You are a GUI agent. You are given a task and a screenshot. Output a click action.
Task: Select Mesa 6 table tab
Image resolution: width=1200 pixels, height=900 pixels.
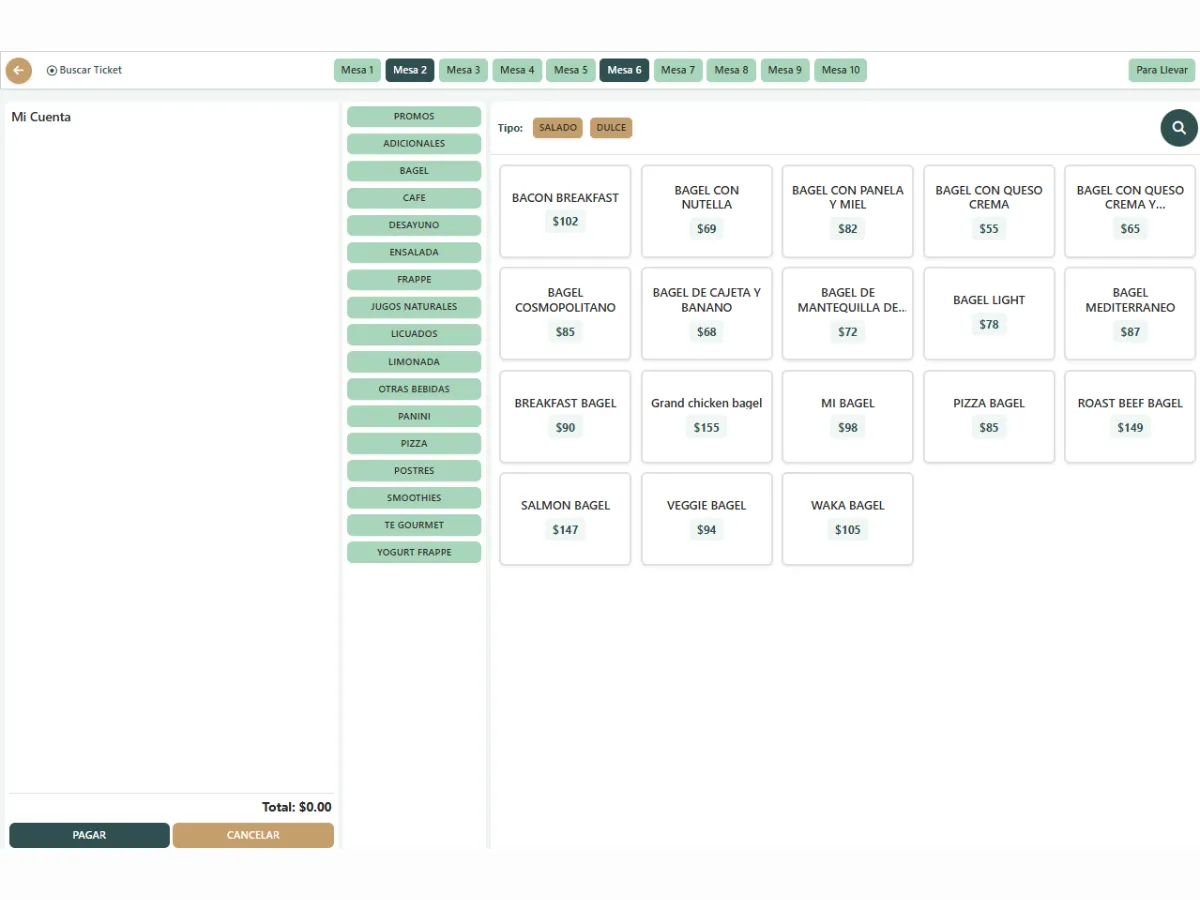tap(624, 70)
